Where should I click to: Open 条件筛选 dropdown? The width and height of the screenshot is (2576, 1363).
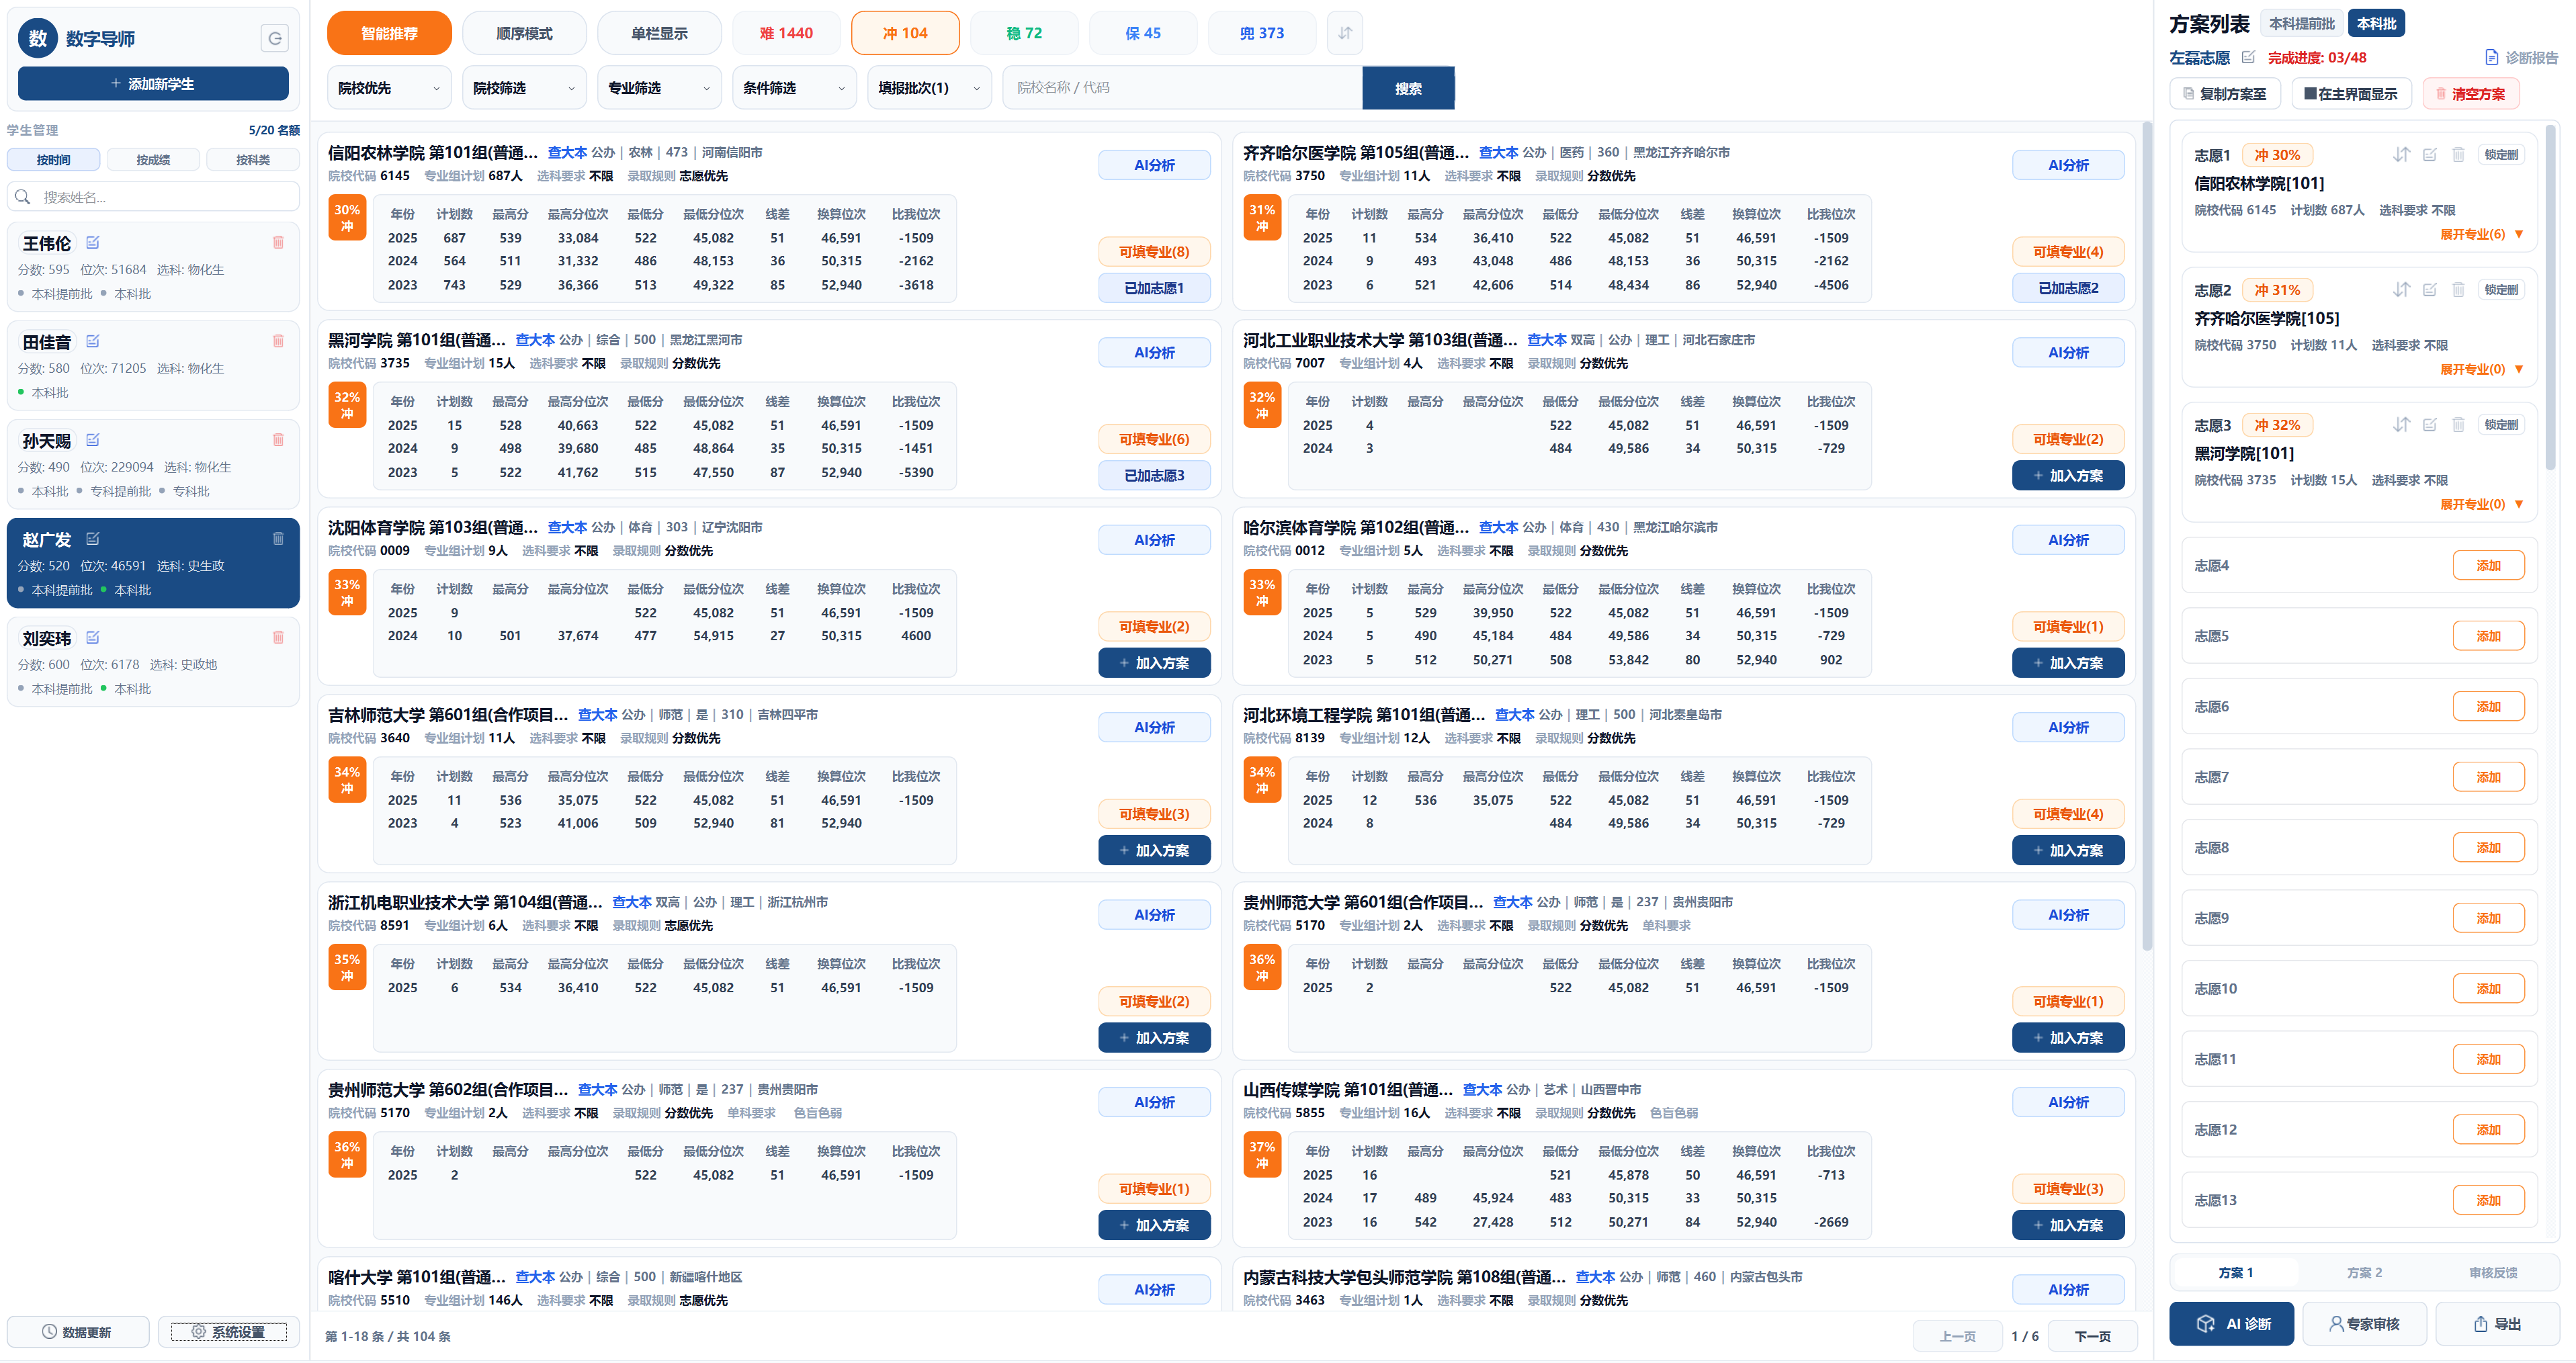point(794,88)
